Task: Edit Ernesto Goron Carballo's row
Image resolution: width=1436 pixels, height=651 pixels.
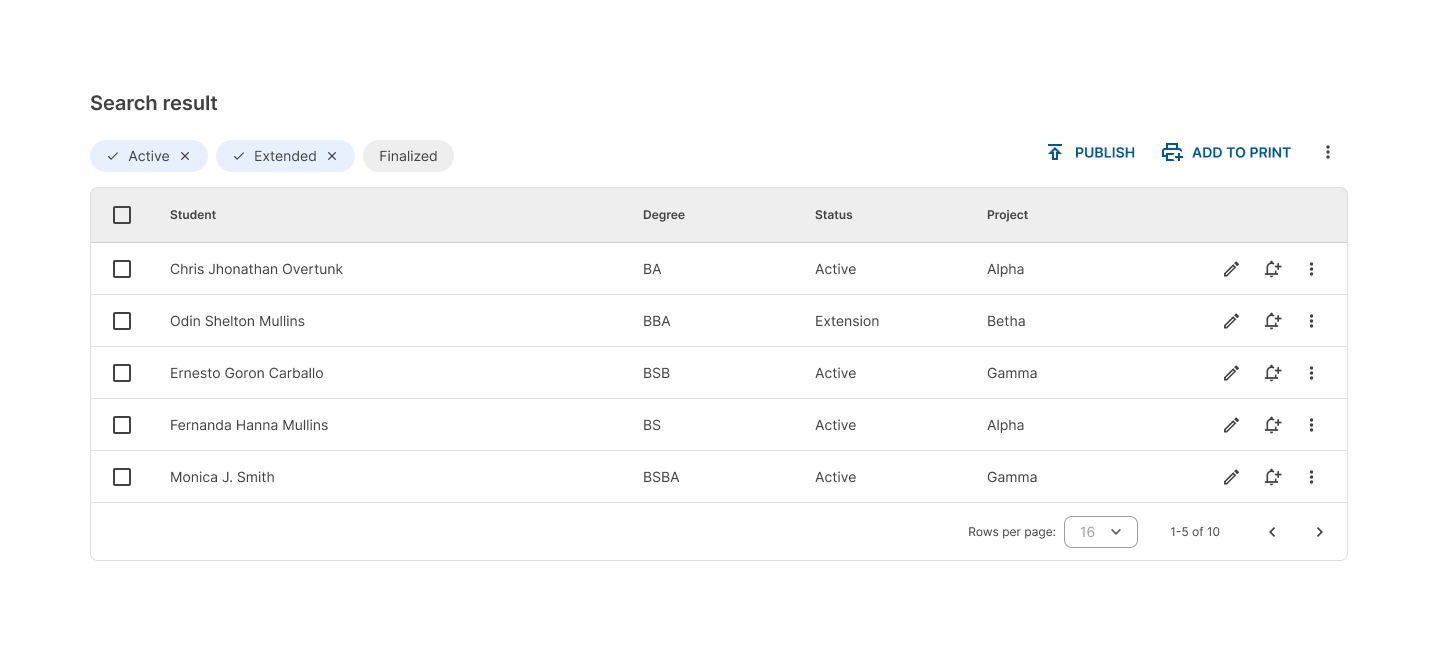Action: pyautogui.click(x=1231, y=373)
